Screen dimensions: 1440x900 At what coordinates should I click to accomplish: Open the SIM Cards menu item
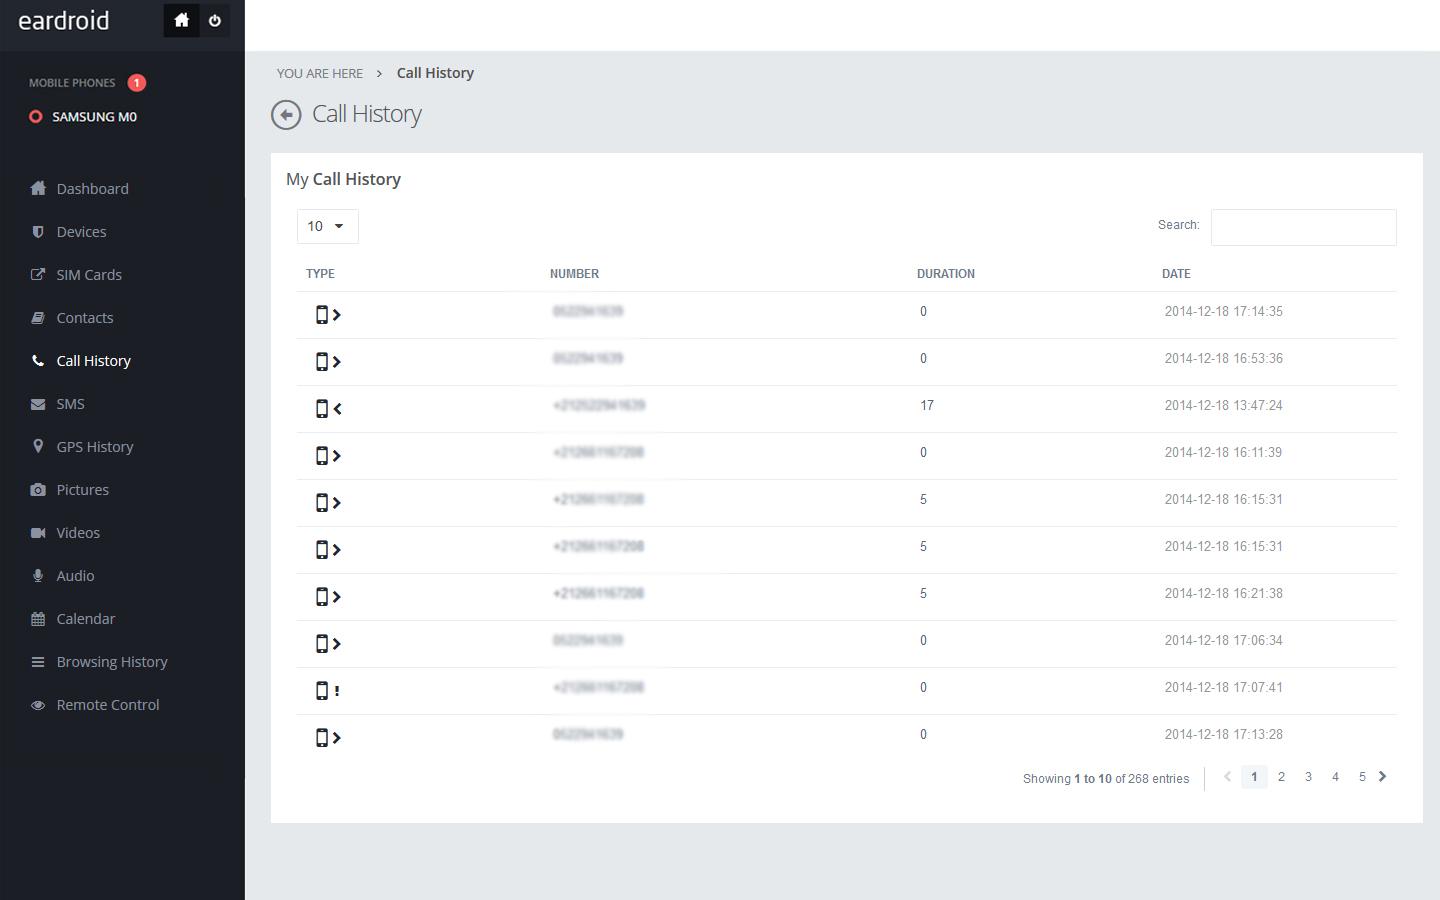(89, 275)
